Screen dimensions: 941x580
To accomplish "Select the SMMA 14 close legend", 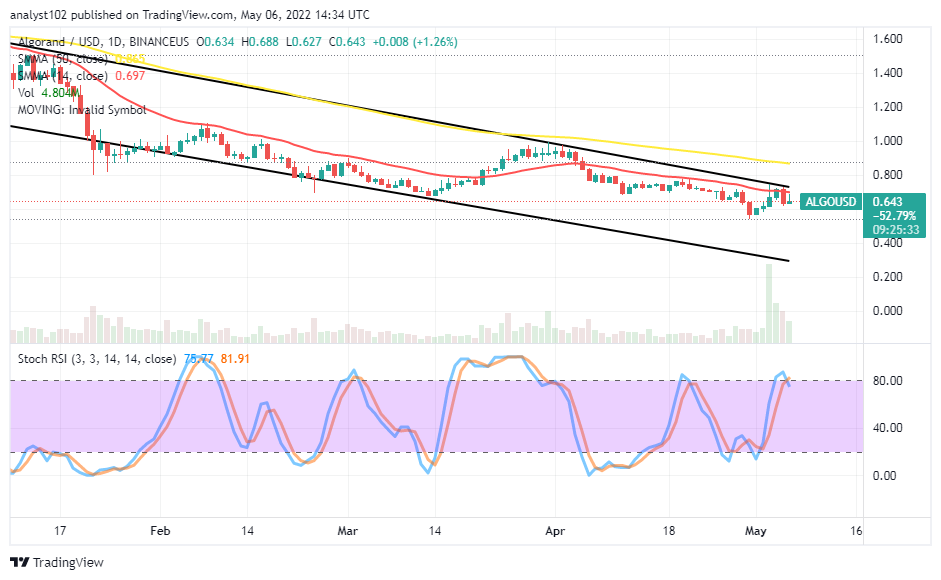I will pos(63,76).
